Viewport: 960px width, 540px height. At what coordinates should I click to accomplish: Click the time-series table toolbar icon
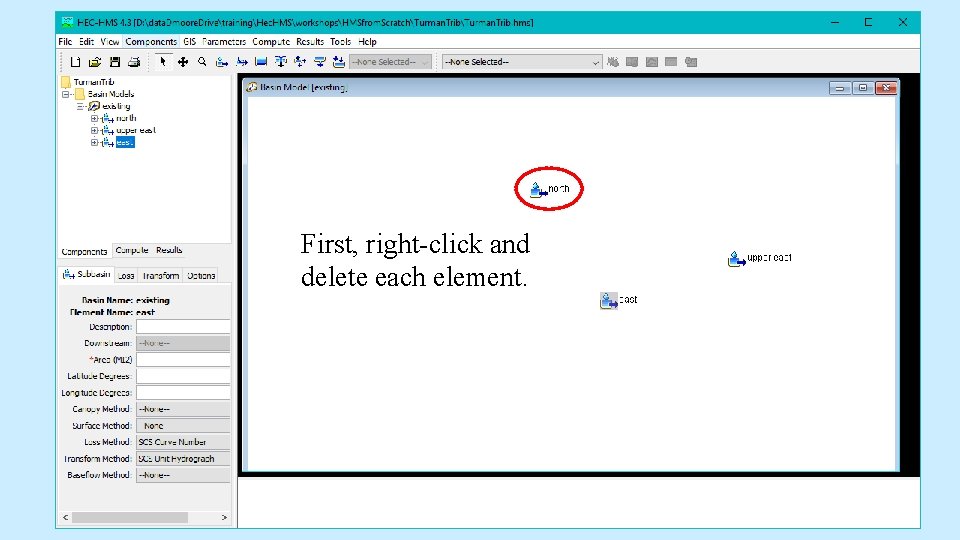point(691,62)
